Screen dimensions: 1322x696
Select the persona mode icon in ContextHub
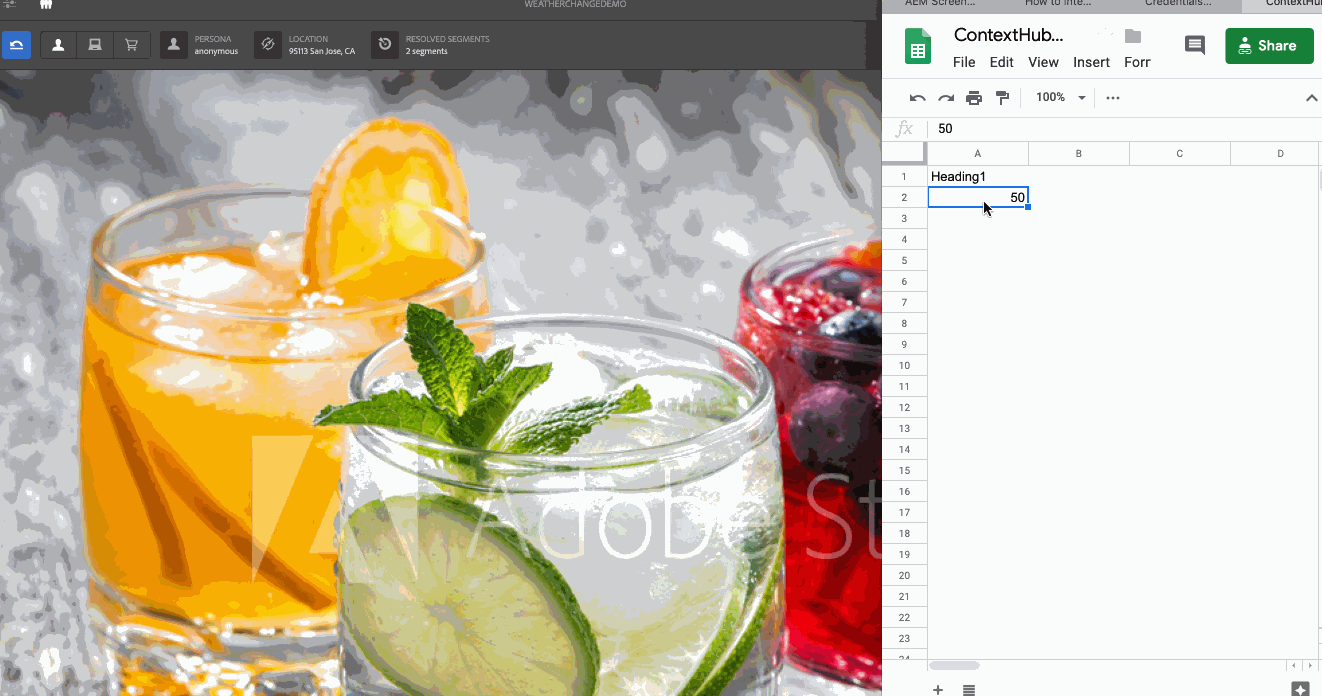[x=58, y=45]
